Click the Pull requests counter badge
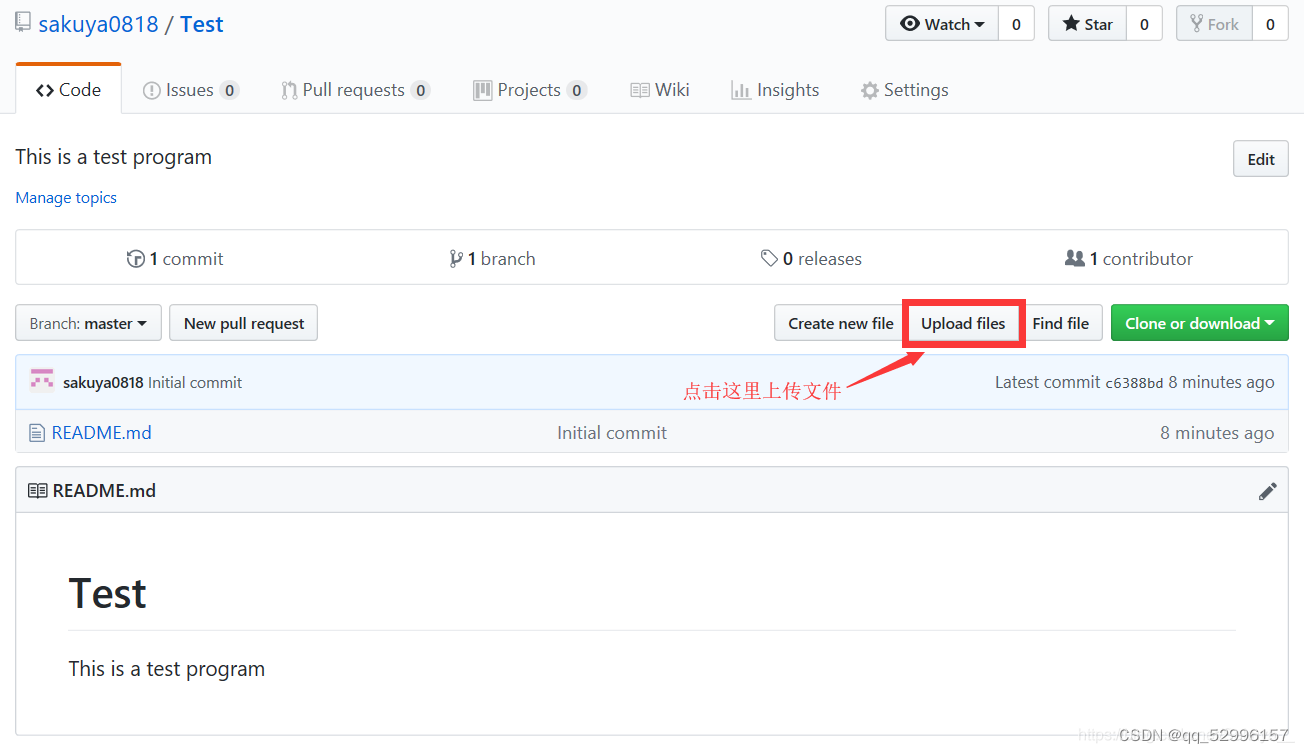The width and height of the screenshot is (1304, 753). [x=421, y=91]
